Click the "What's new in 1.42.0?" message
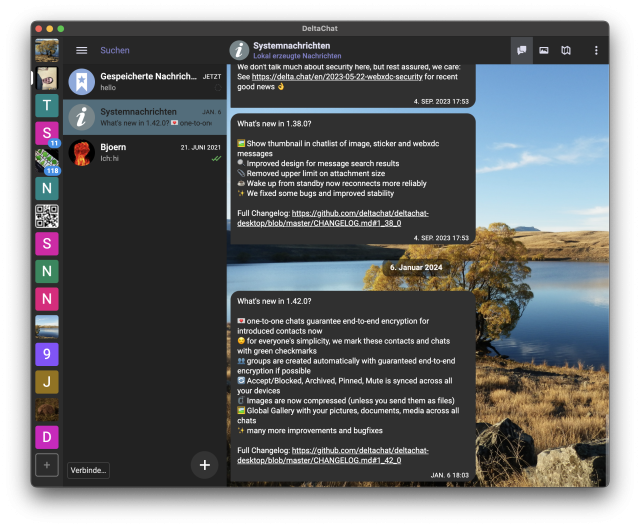Screen dimensions: 640x528 [353, 386]
